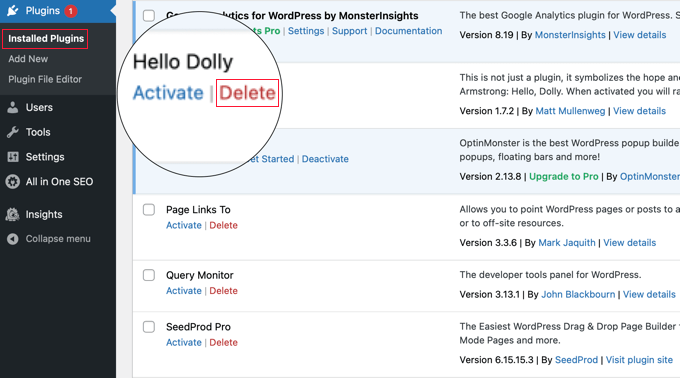The width and height of the screenshot is (680, 378).
Task: Click the Version 1.7.2 text
Action: [487, 111]
